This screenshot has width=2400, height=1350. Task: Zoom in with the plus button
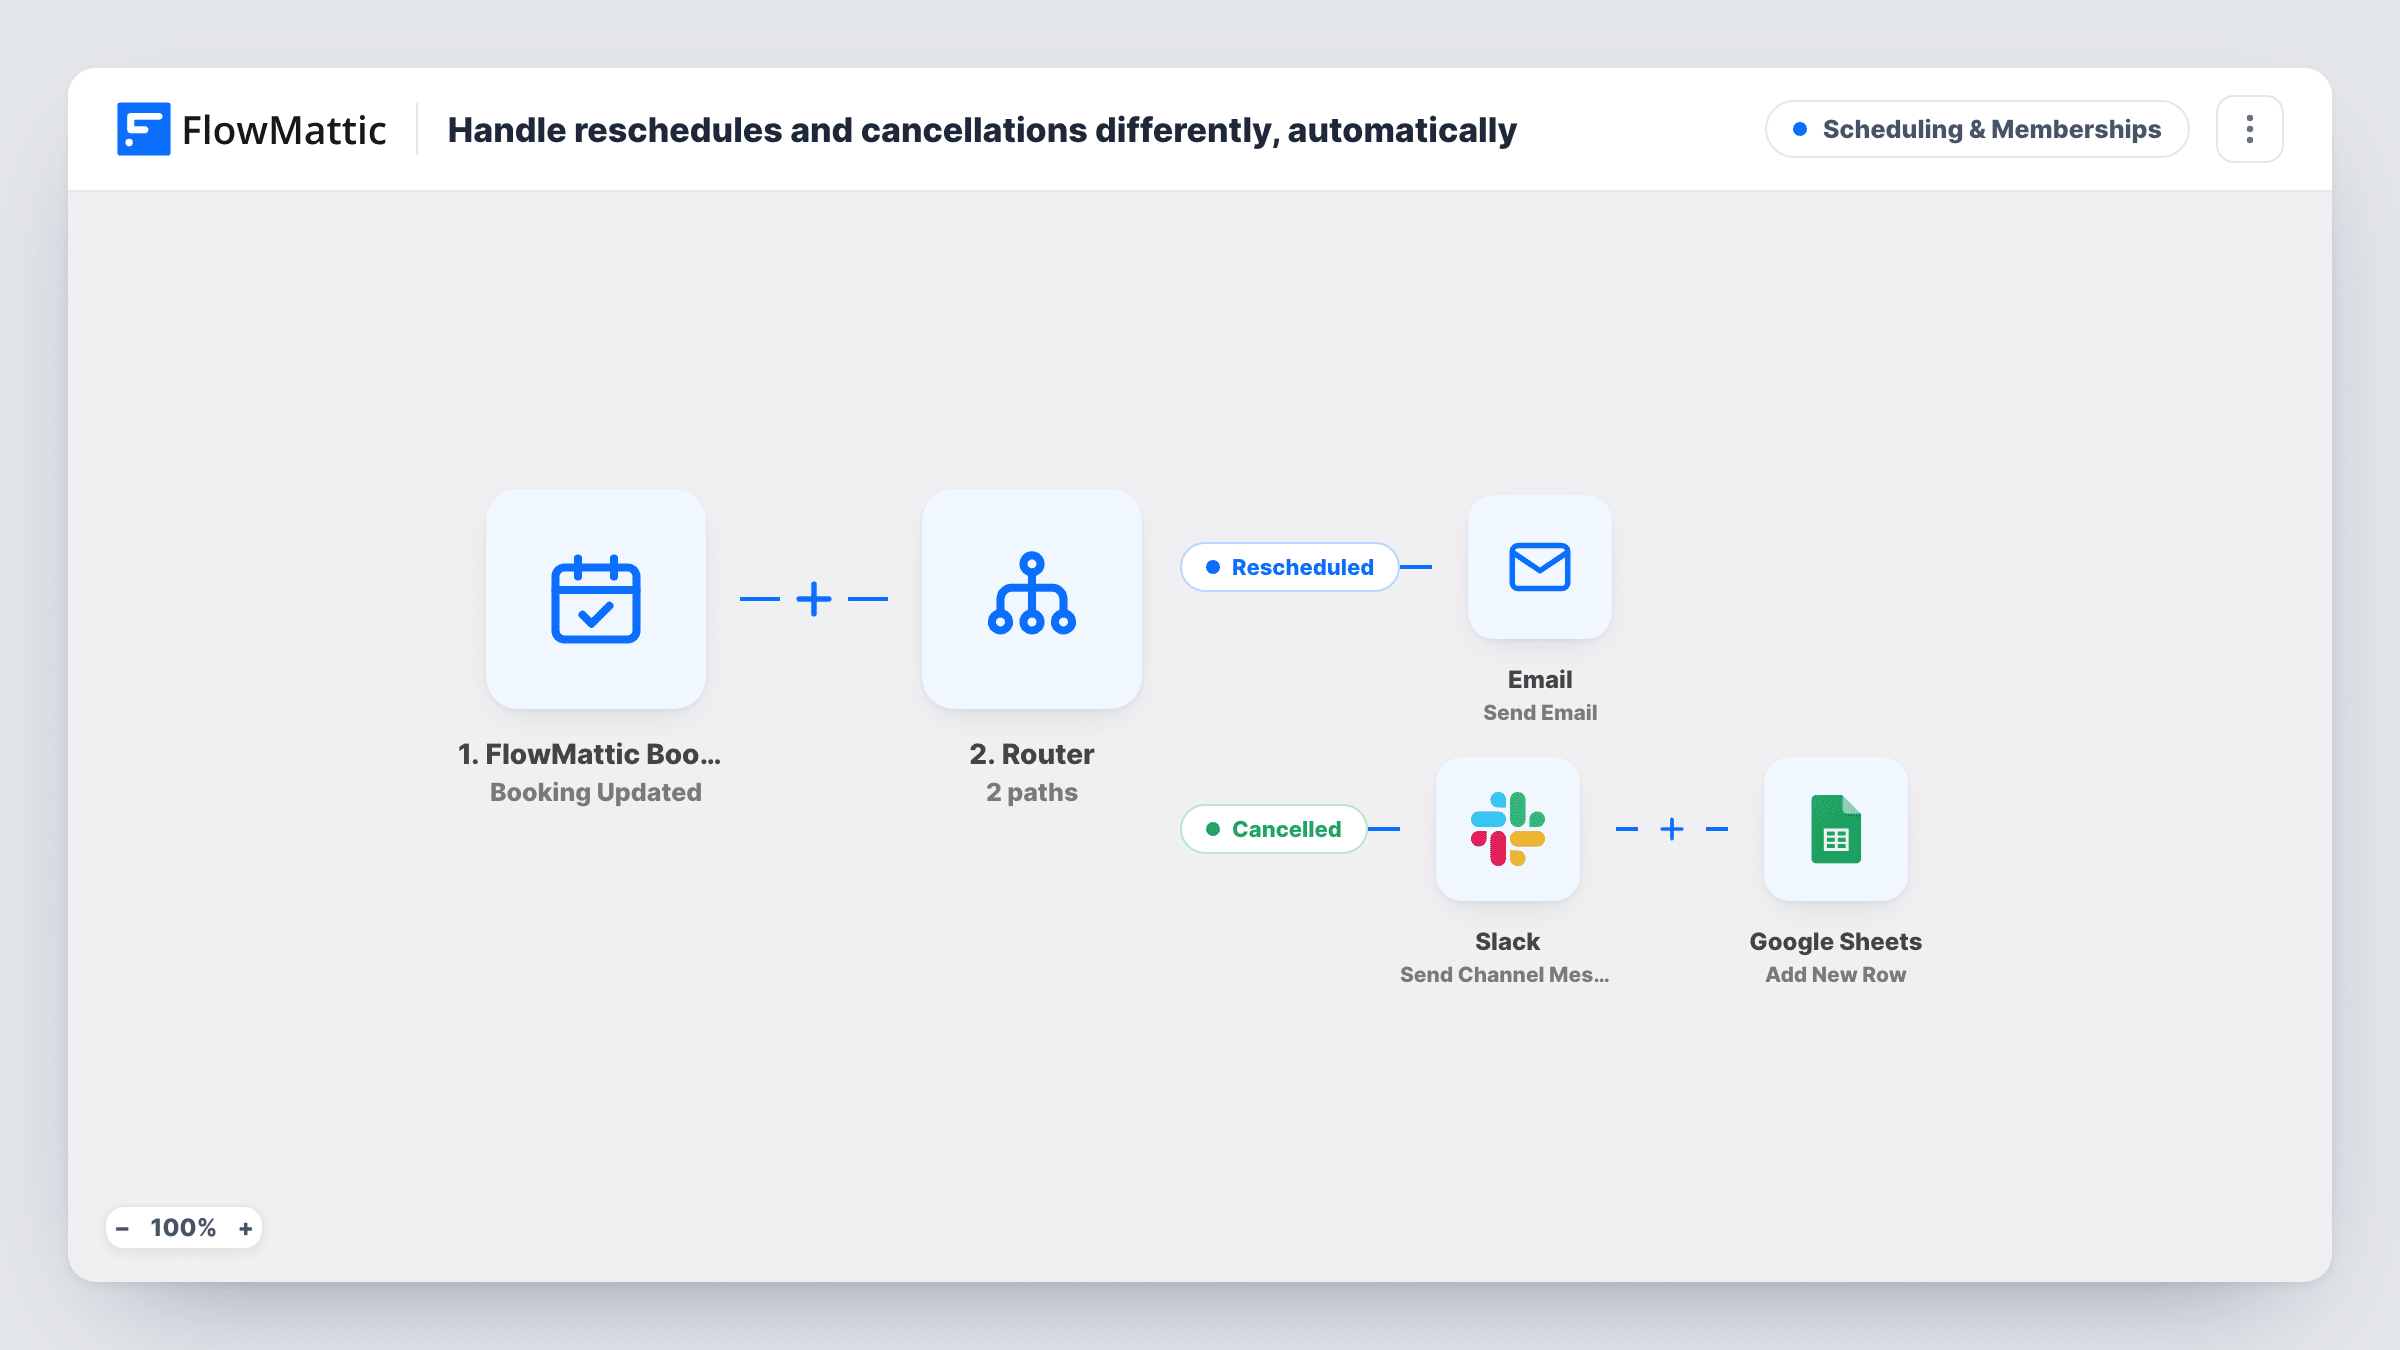coord(245,1228)
